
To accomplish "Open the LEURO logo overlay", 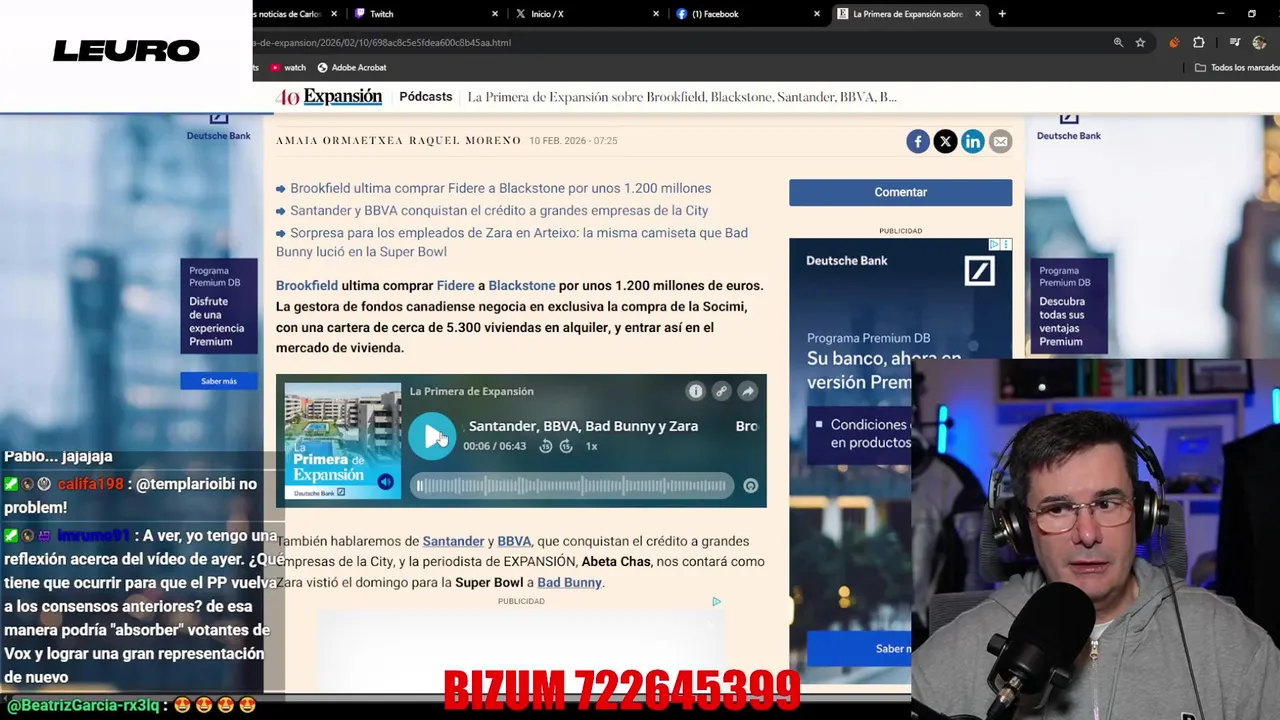I will (x=126, y=50).
